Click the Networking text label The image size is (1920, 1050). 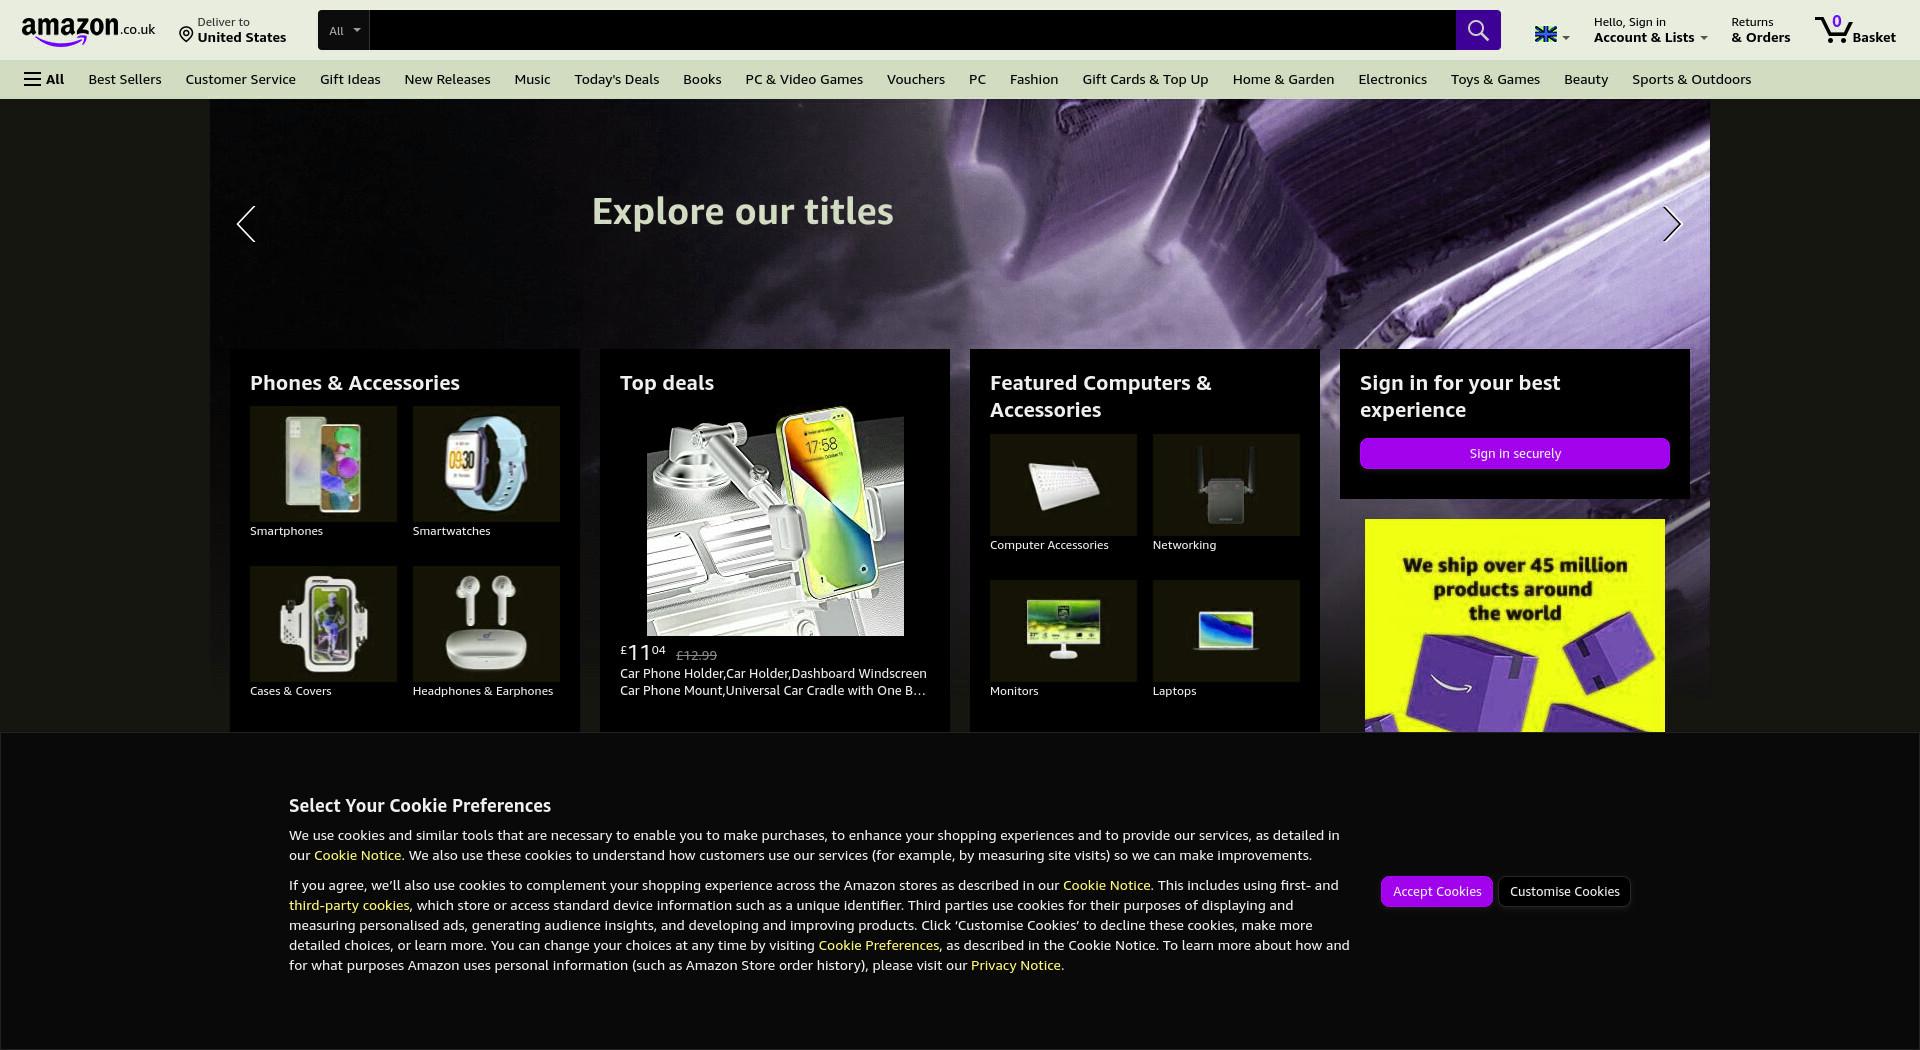point(1184,545)
